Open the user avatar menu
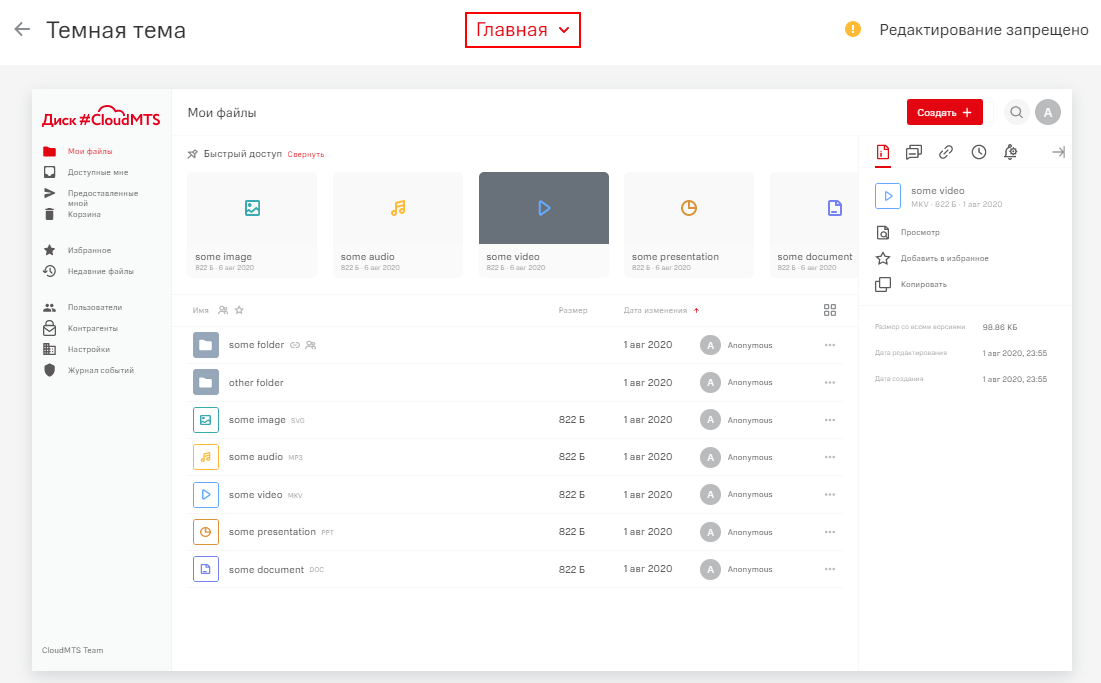1101x683 pixels. point(1047,113)
